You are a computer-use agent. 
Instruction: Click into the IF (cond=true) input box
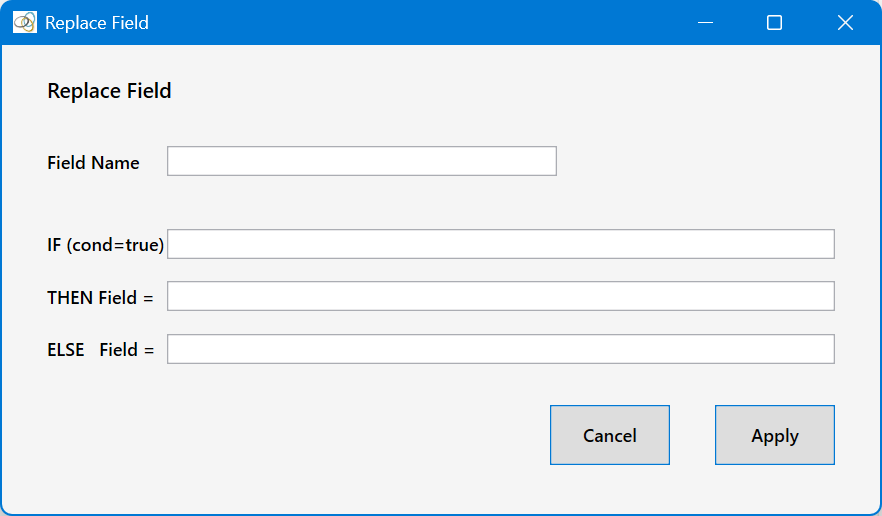[x=501, y=244]
